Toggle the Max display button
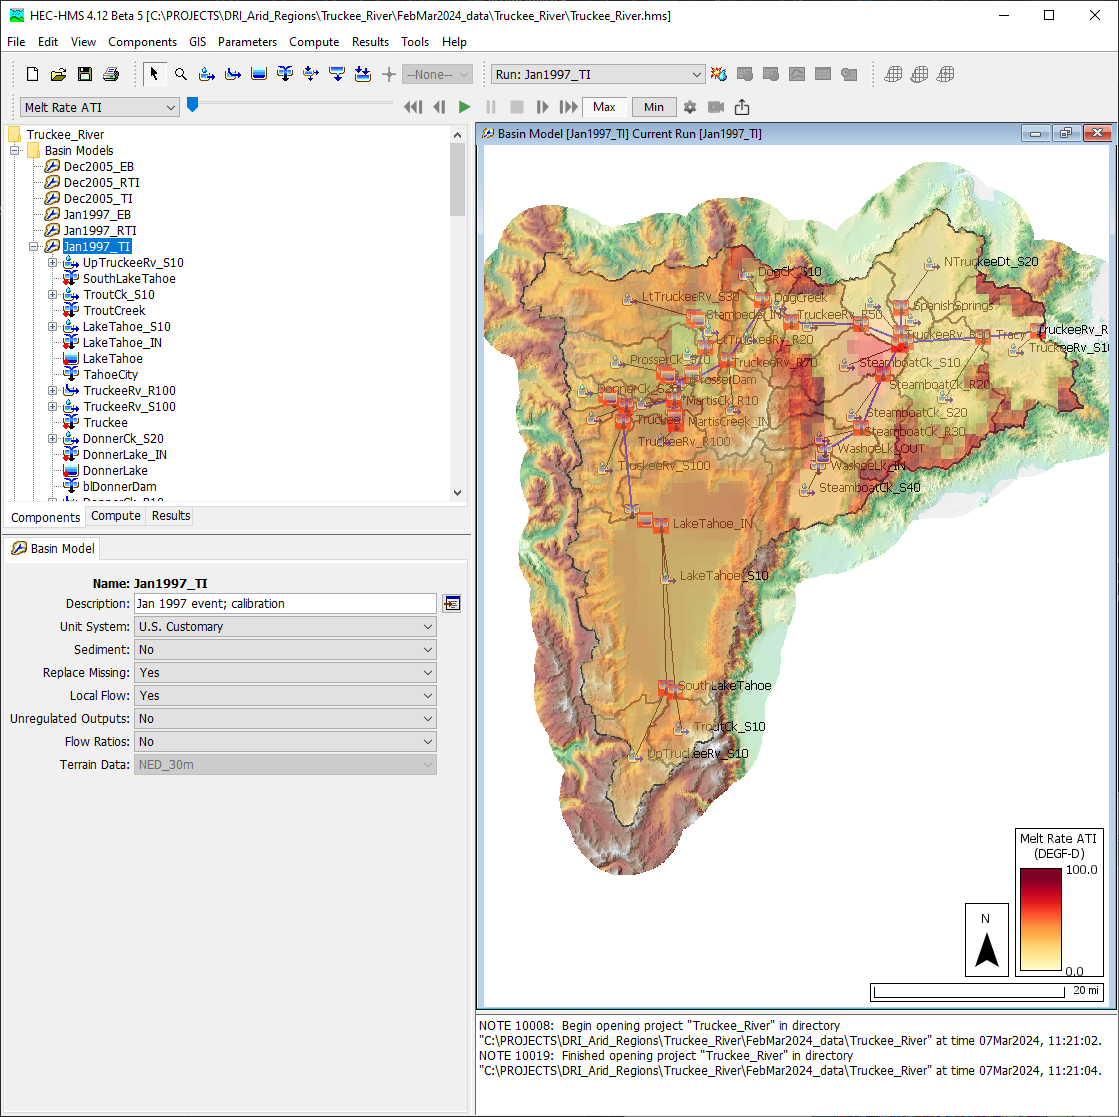 (x=604, y=107)
